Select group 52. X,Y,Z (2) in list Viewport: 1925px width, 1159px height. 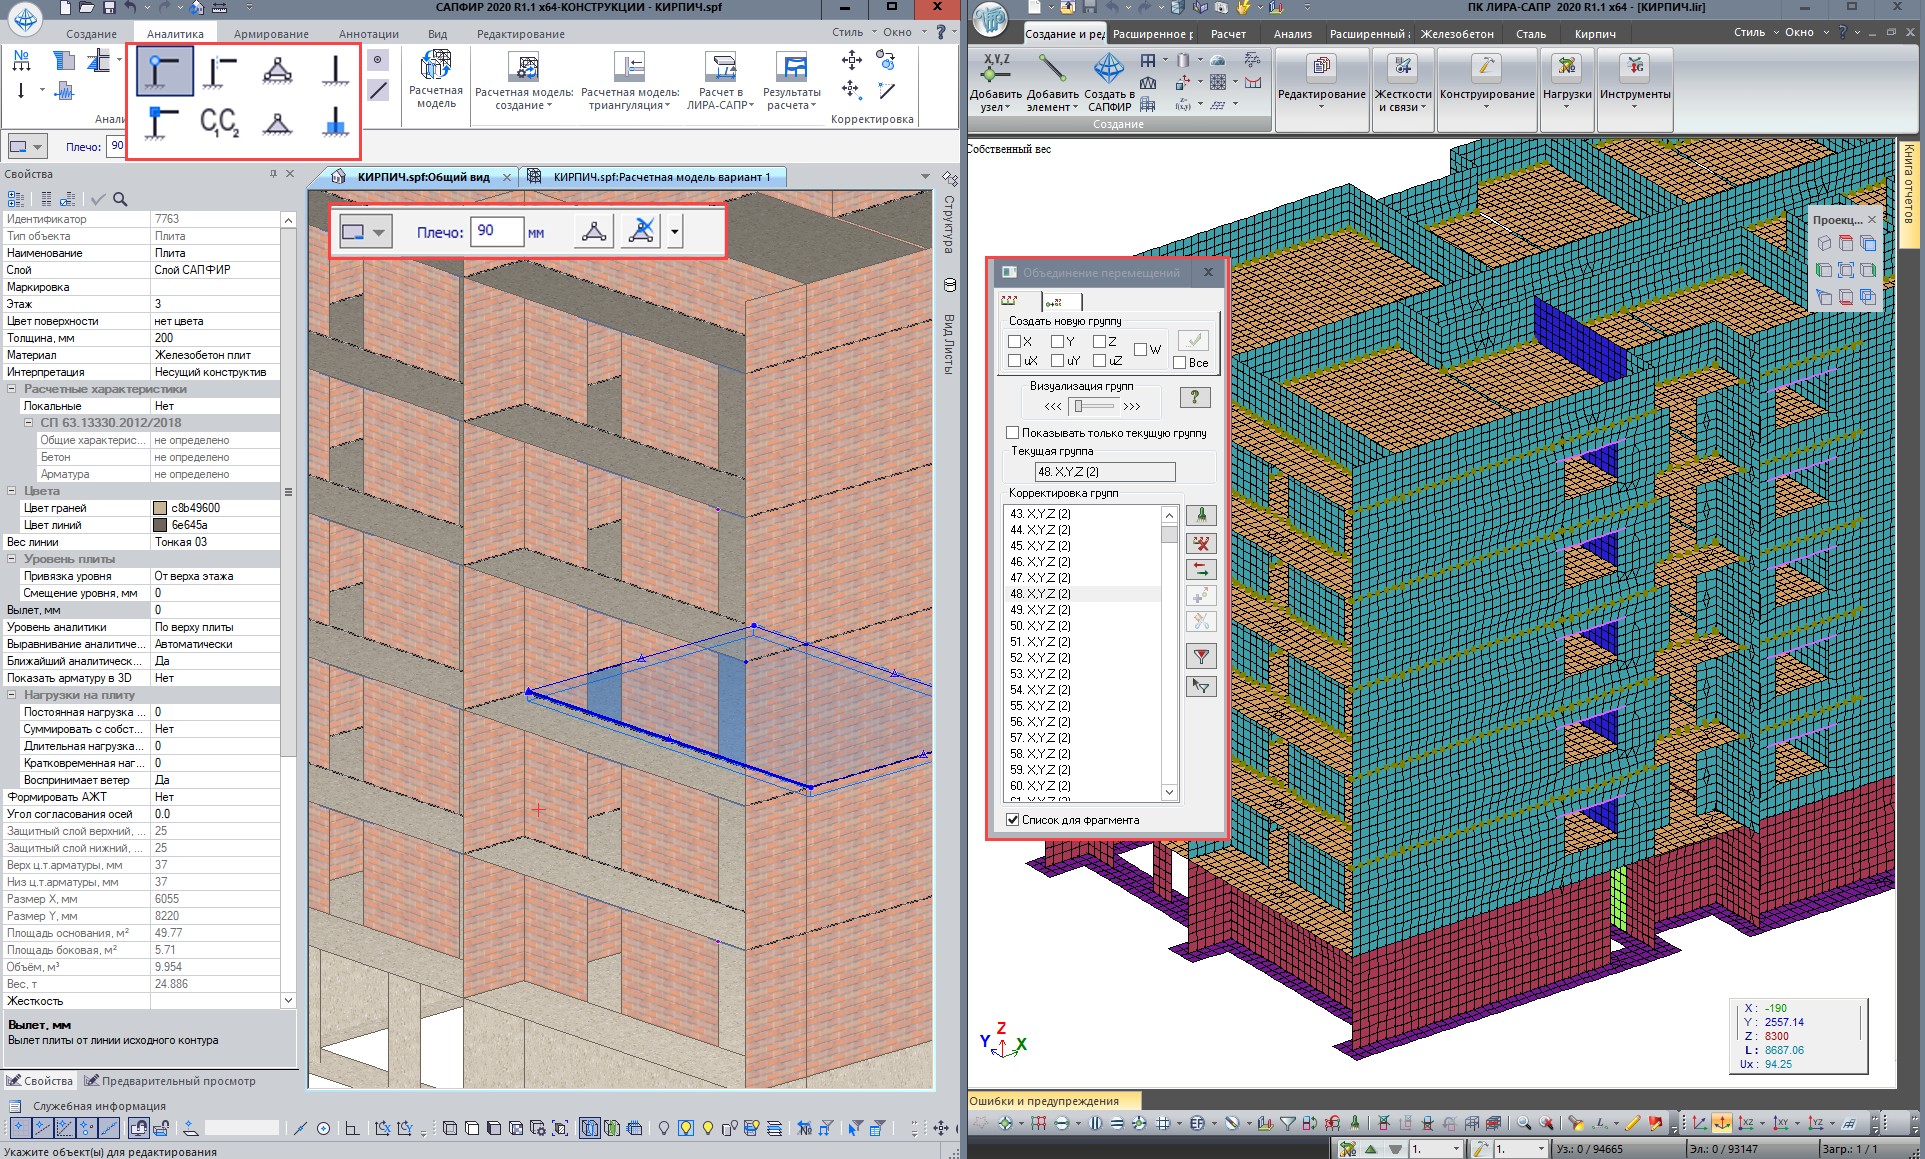point(1040,658)
